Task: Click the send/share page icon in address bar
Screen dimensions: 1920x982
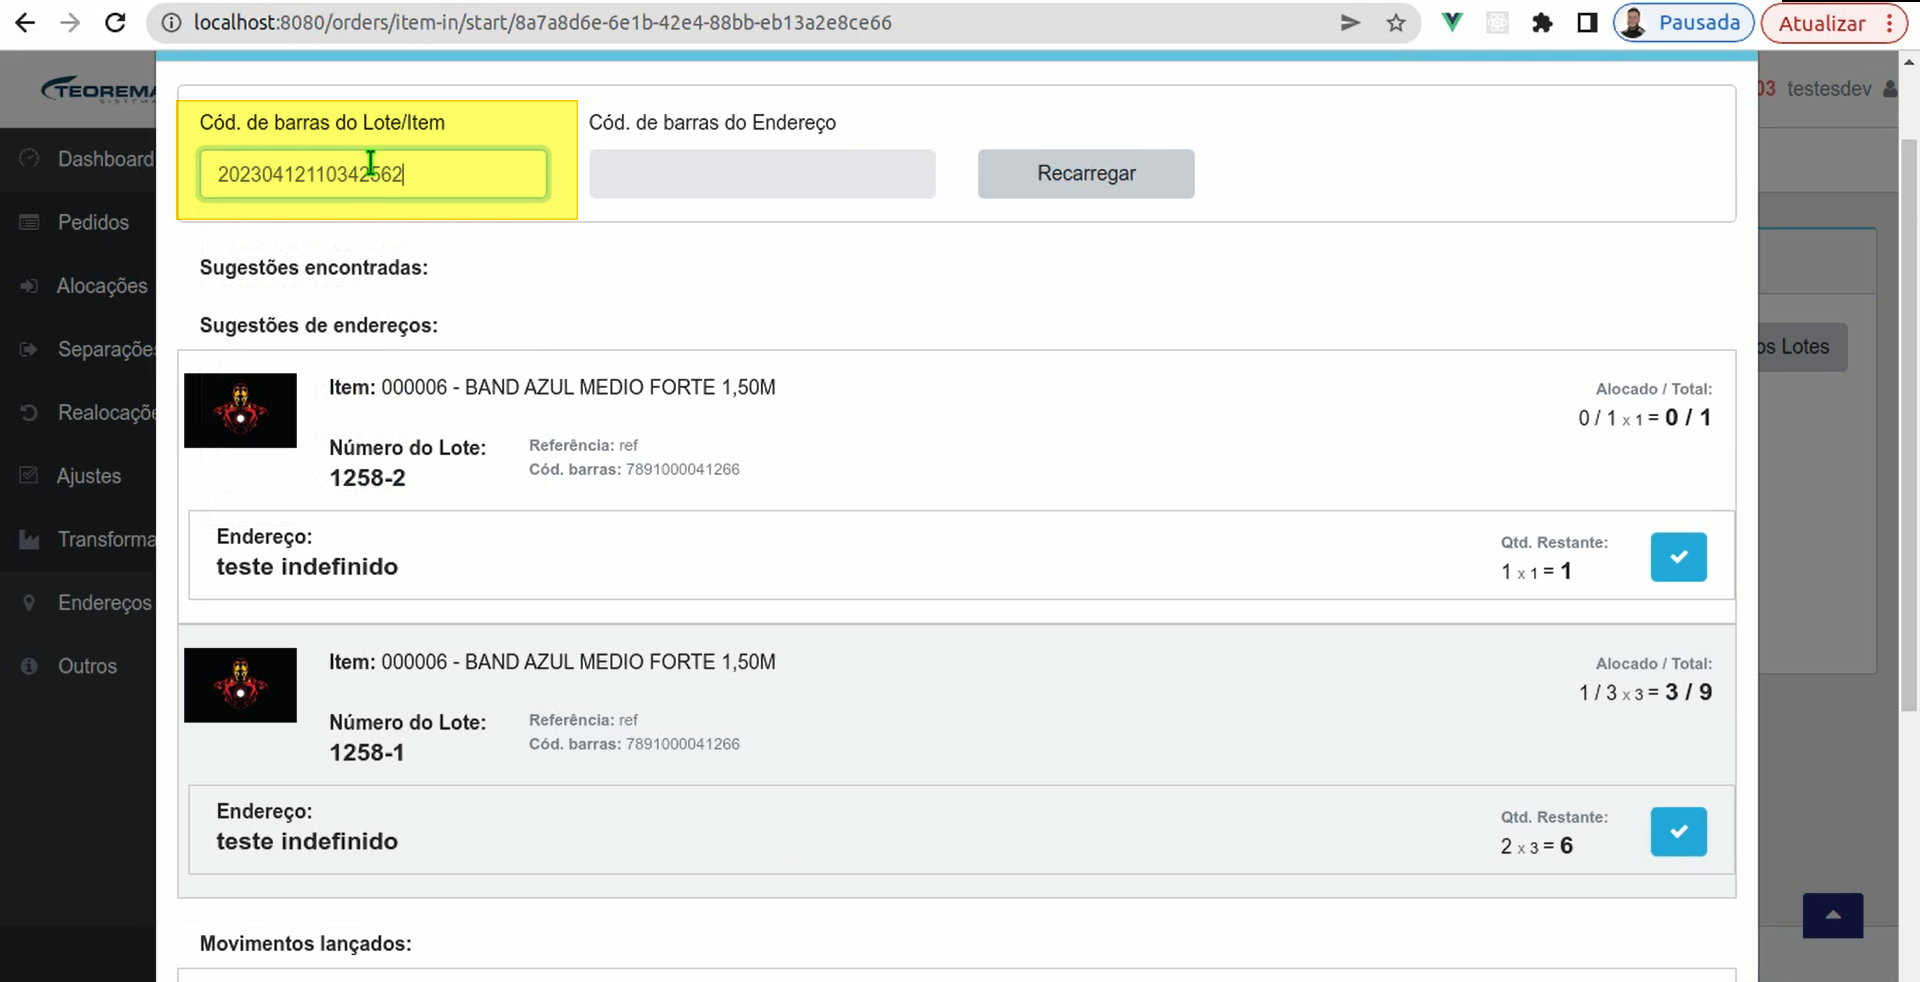Action: pyautogui.click(x=1350, y=23)
